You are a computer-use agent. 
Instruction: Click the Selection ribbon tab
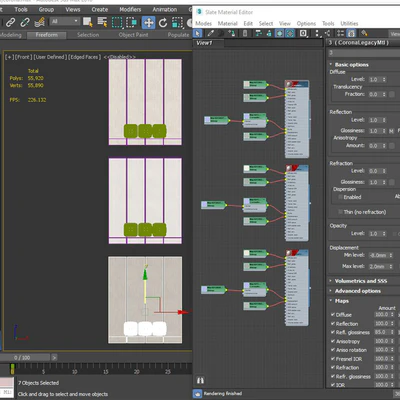[88, 35]
